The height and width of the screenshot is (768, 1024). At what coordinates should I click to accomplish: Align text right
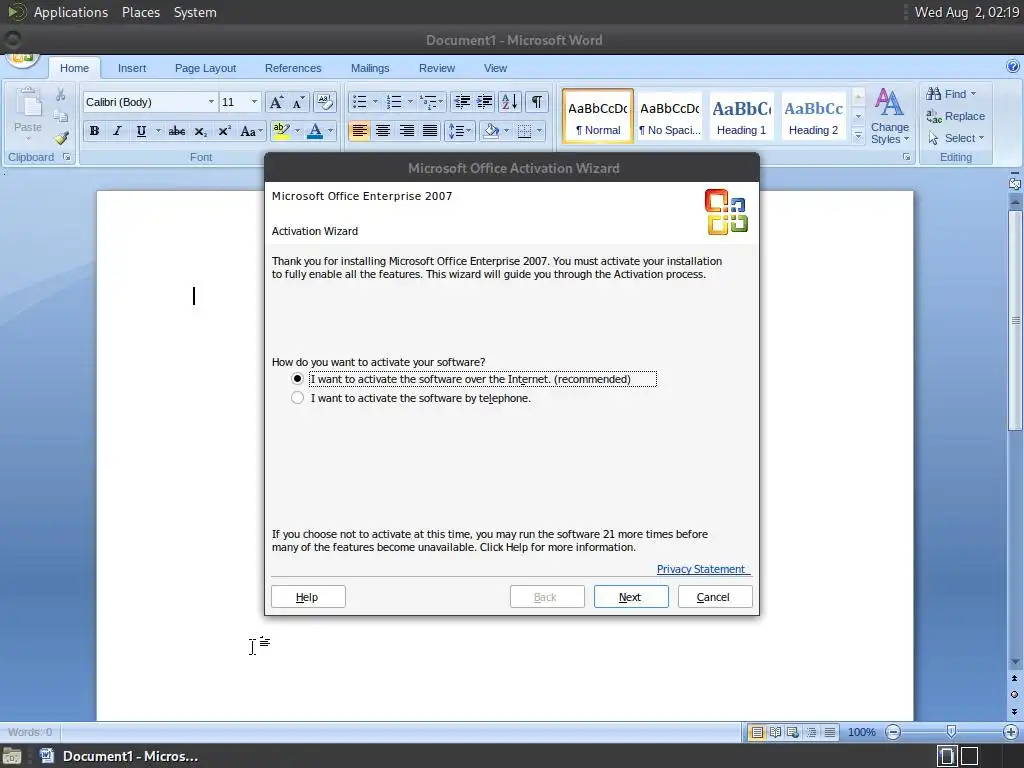(406, 131)
